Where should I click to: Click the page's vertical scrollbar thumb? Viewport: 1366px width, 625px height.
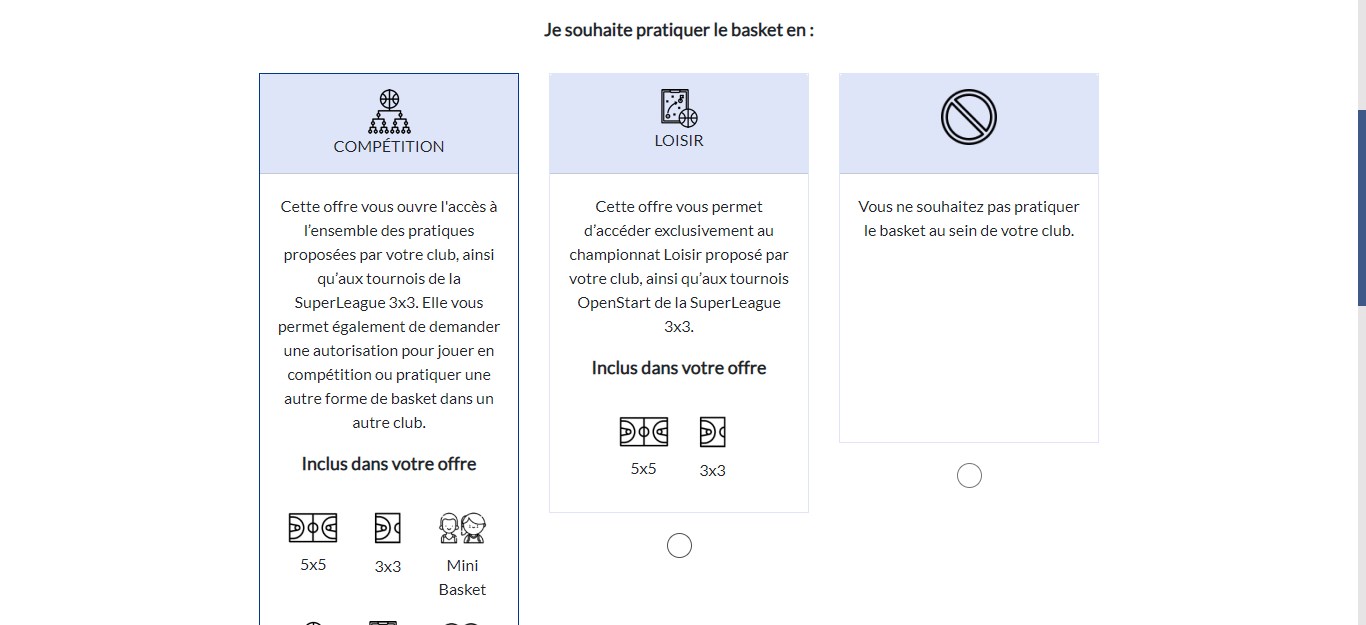click(x=1361, y=207)
